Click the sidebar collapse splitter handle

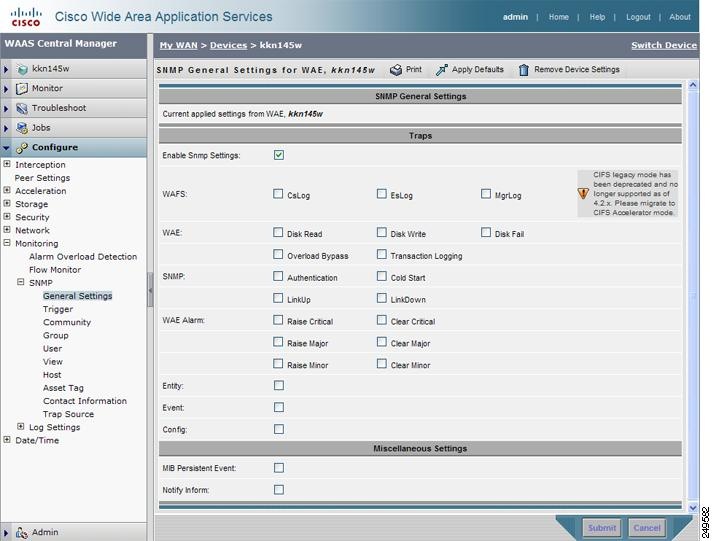coord(151,290)
